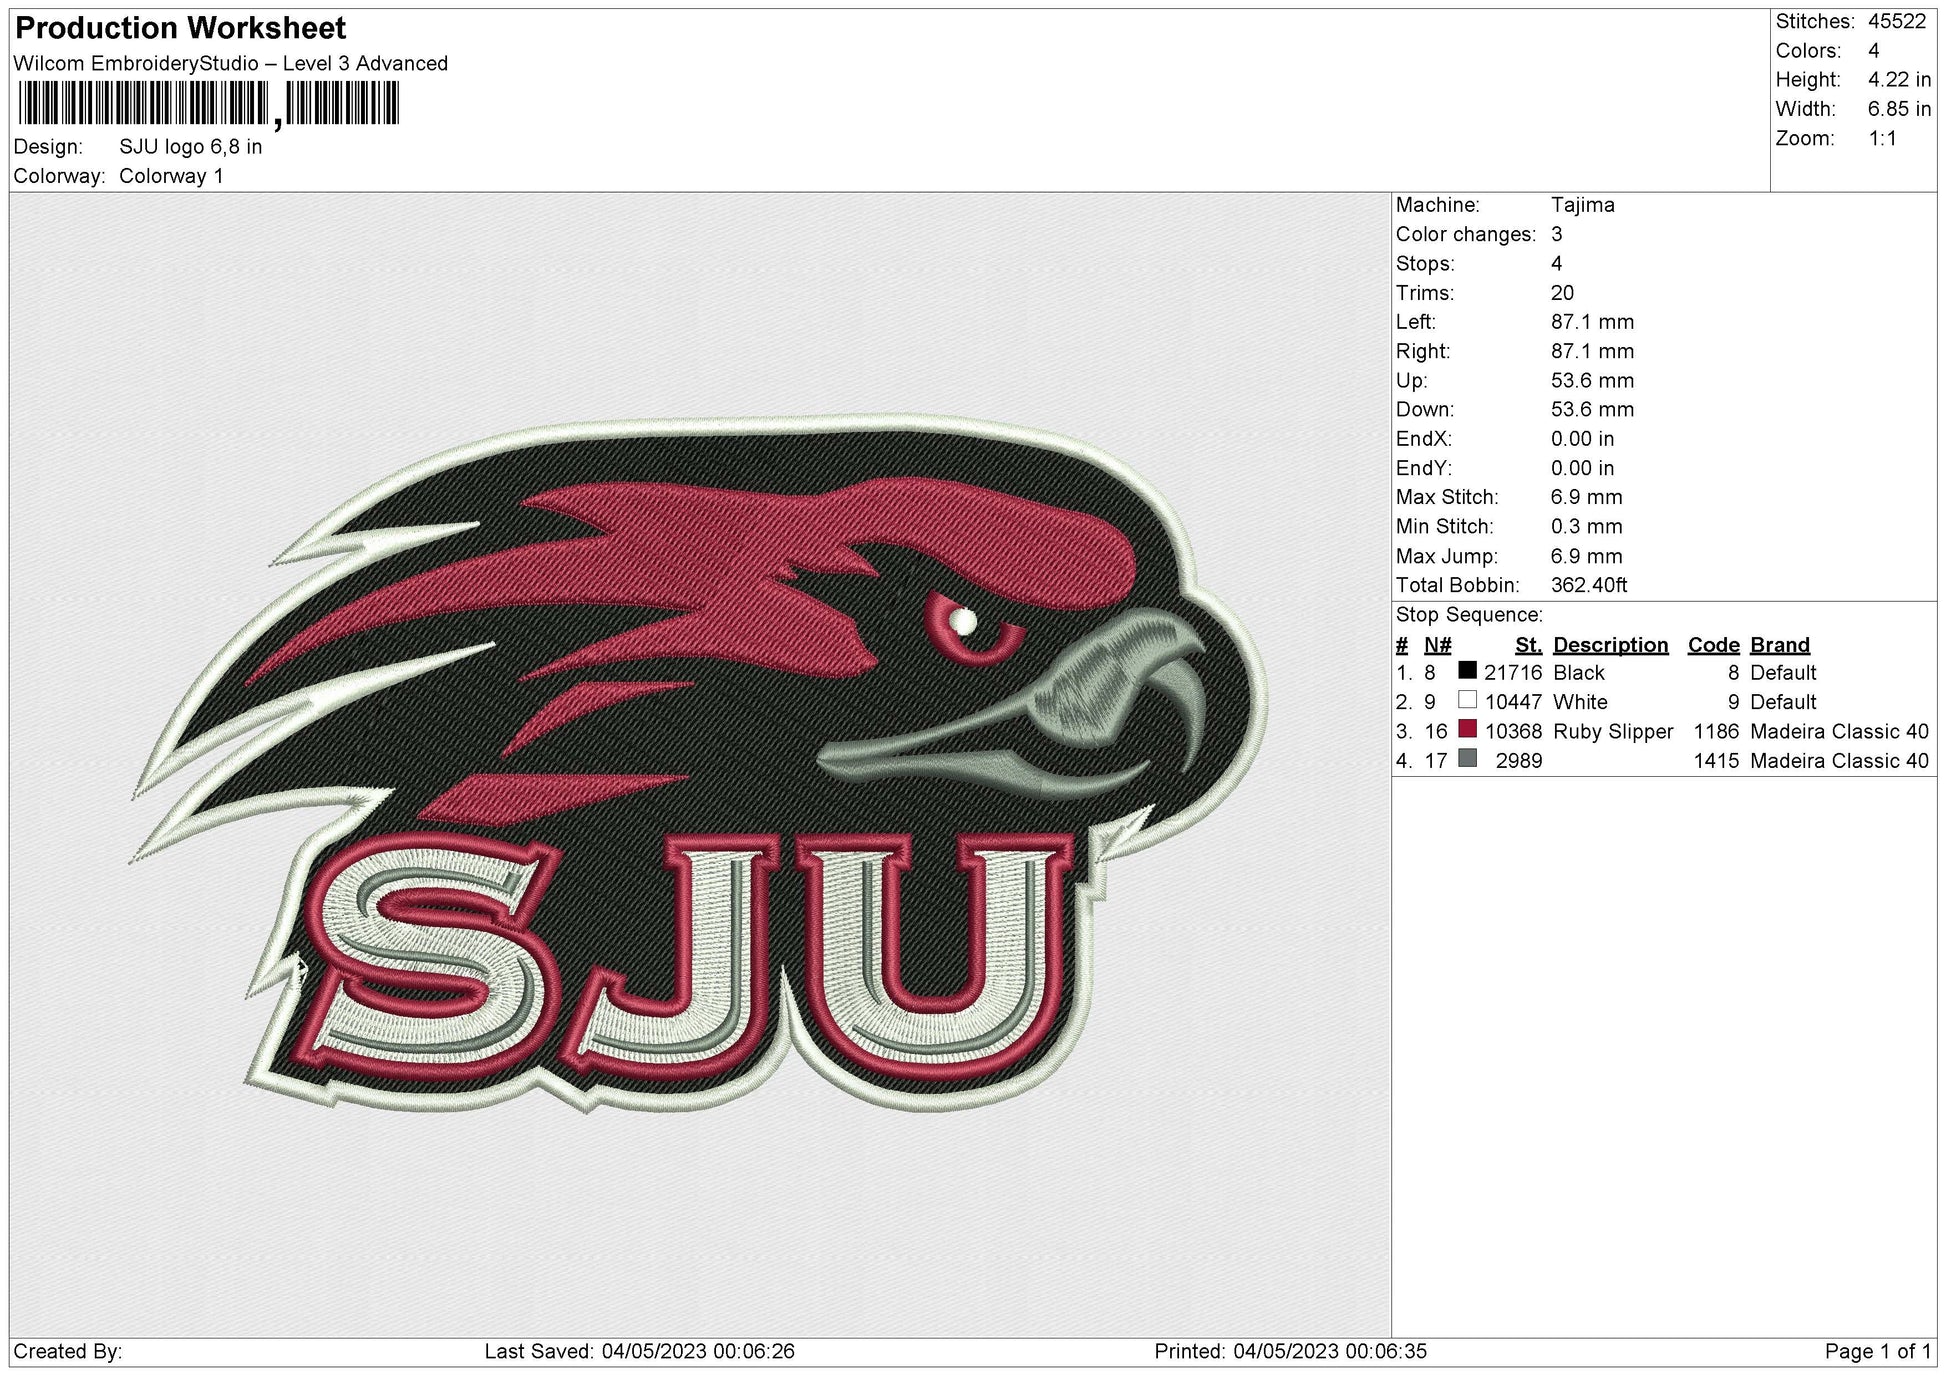Click the Zoom value 1:1

(1883, 139)
